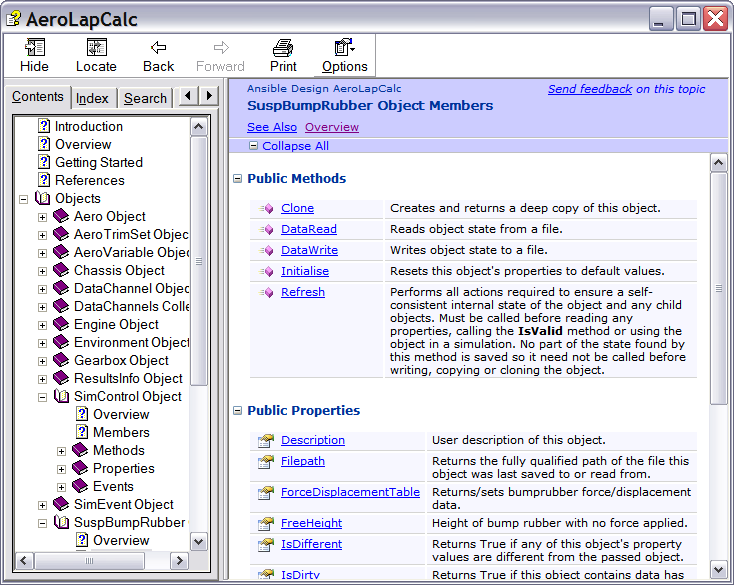Click the Gearbox Object book icon
The width and height of the screenshot is (734, 585).
(x=61, y=360)
